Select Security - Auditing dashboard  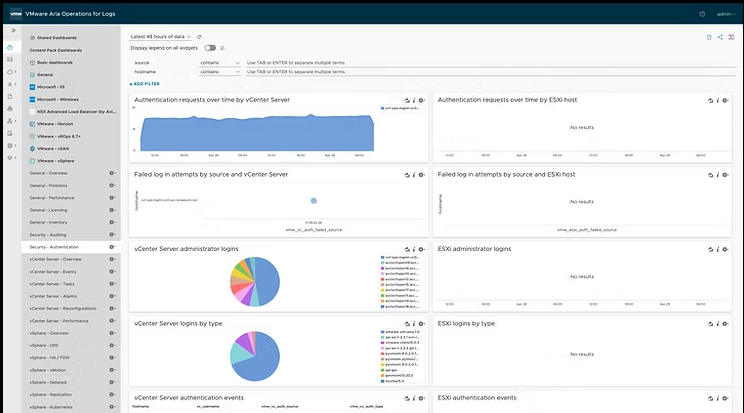tap(48, 235)
